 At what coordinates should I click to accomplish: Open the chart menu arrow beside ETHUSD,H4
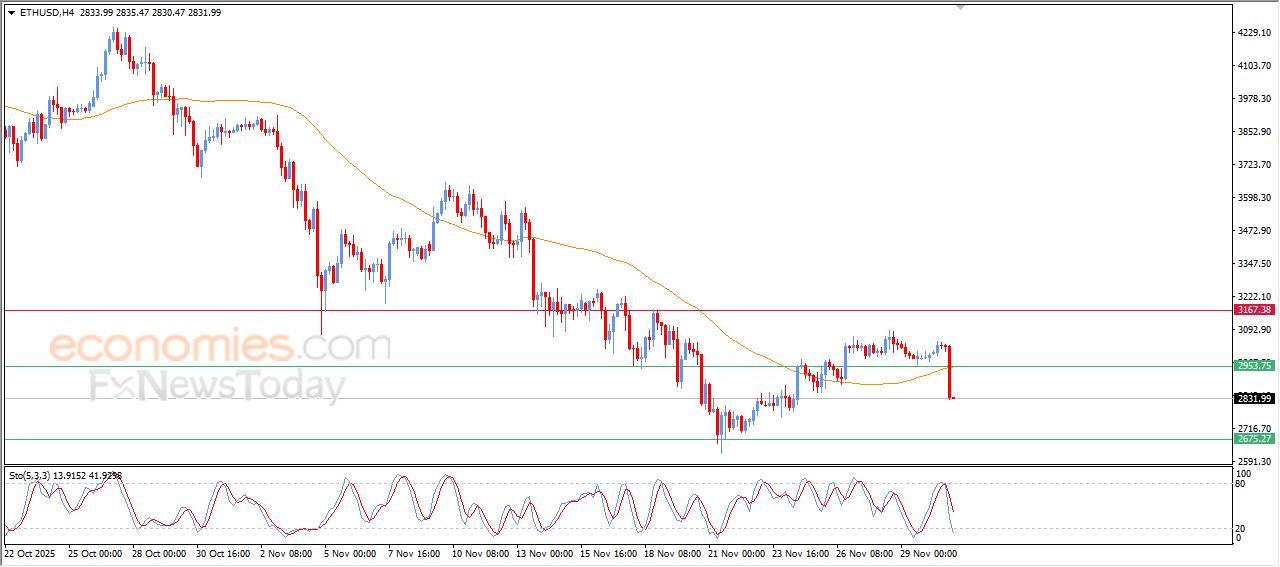pos(11,13)
